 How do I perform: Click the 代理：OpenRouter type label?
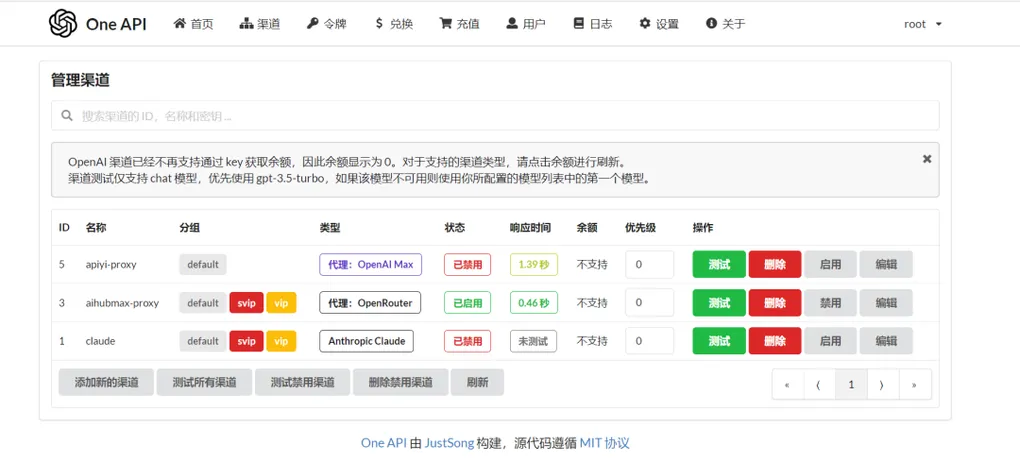coord(370,303)
